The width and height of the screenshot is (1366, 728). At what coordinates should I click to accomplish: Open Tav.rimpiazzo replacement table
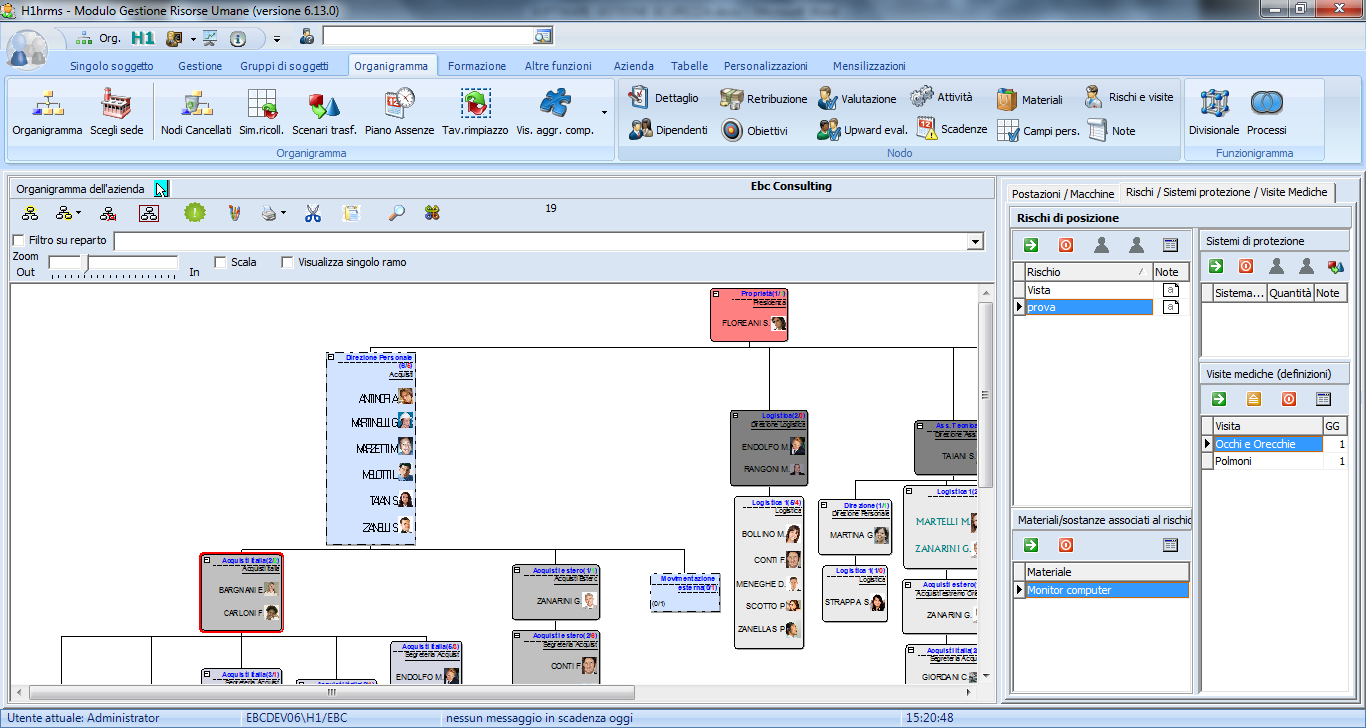475,111
